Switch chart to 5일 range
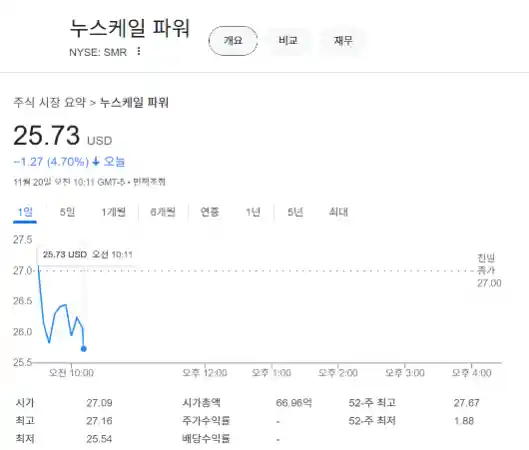This screenshot has width=529, height=450. (x=67, y=212)
